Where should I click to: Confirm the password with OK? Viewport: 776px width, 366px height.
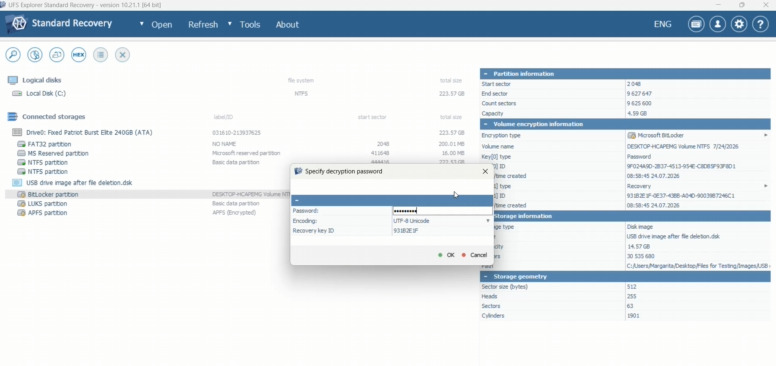[446, 255]
